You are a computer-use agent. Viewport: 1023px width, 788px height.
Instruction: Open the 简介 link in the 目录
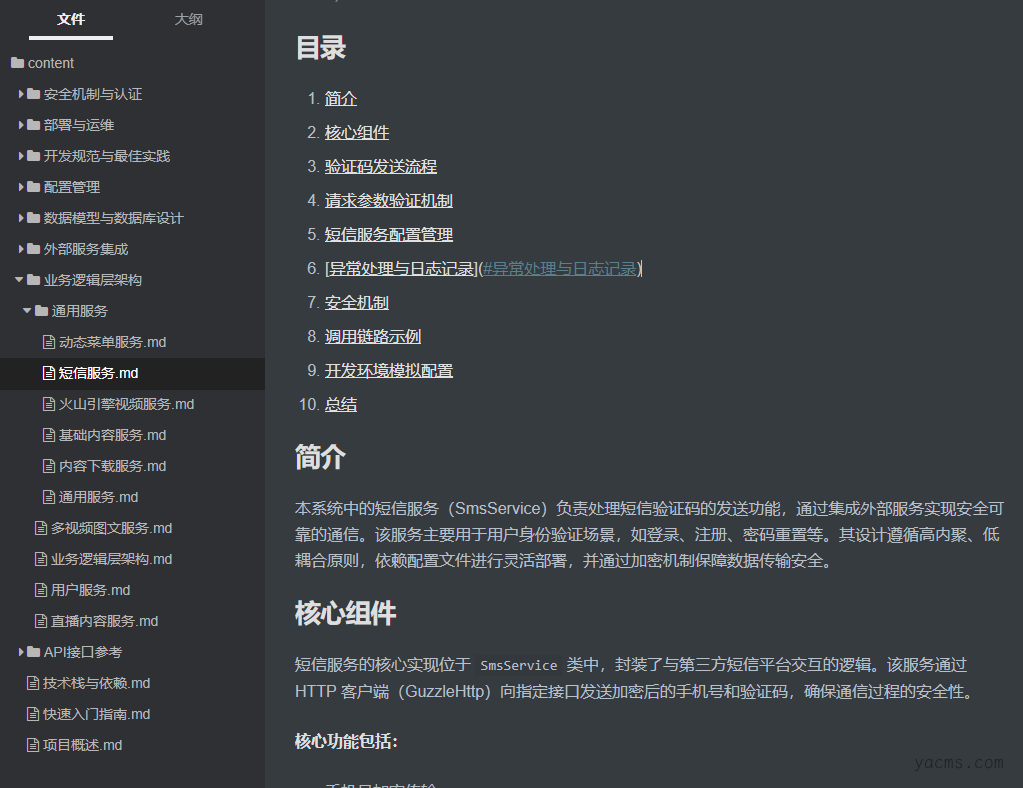pyautogui.click(x=339, y=98)
